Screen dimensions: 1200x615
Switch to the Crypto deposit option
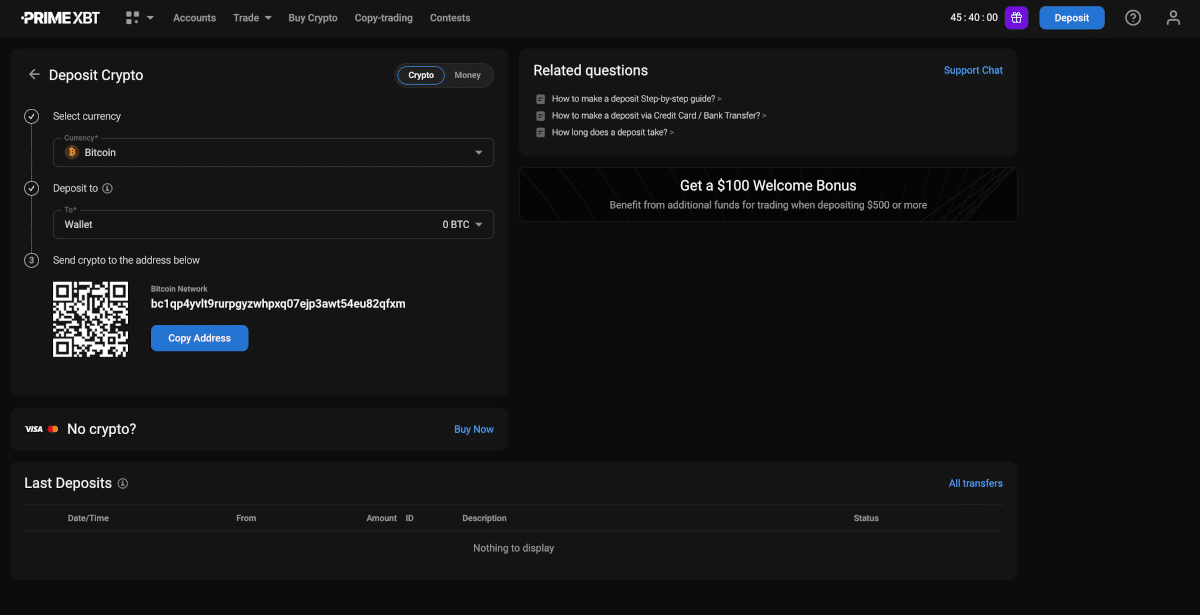click(x=421, y=75)
